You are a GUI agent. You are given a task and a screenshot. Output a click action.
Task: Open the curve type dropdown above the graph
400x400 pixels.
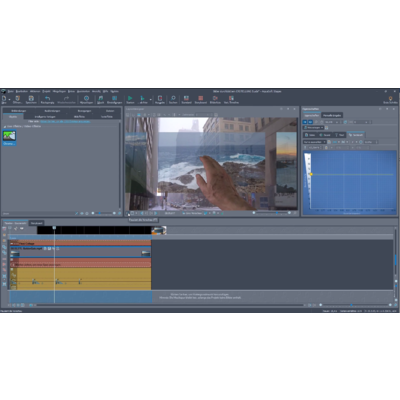point(314,142)
